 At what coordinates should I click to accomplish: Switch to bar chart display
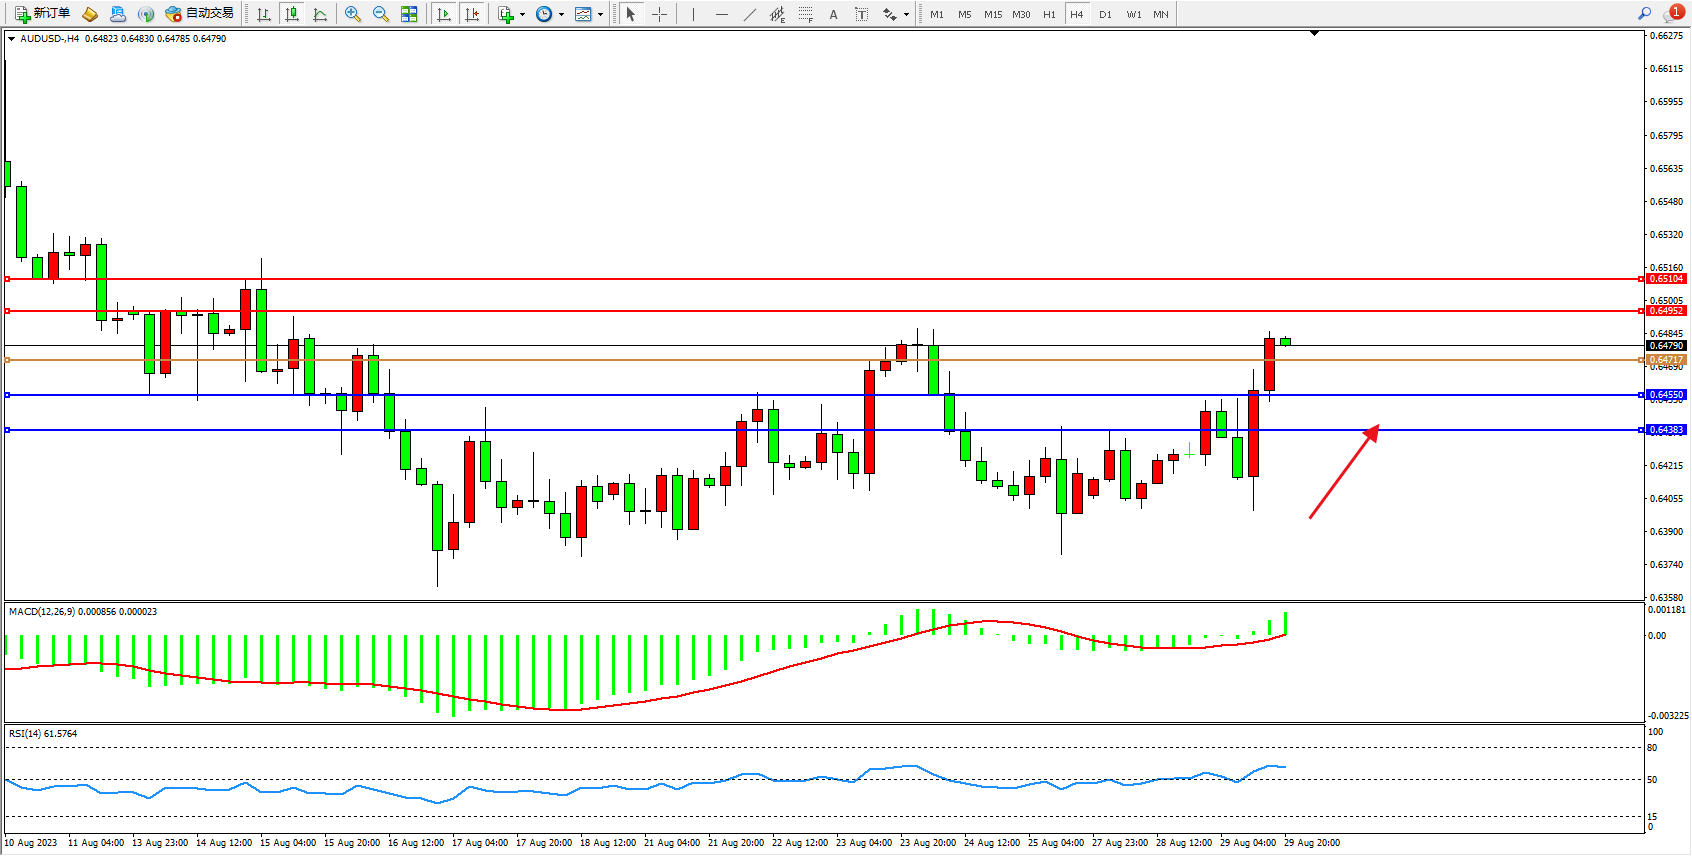click(x=264, y=14)
